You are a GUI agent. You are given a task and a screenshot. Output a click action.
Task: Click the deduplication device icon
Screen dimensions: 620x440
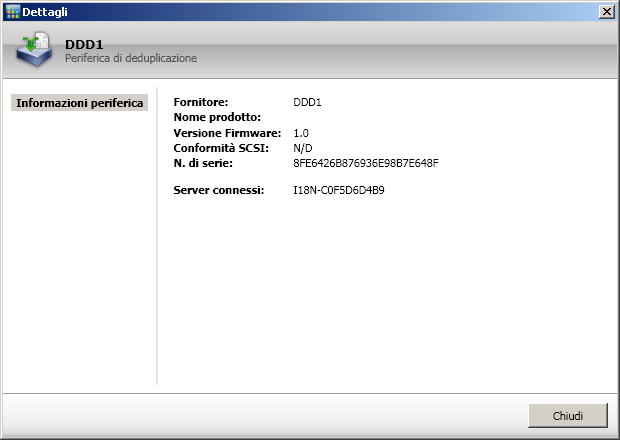[34, 49]
